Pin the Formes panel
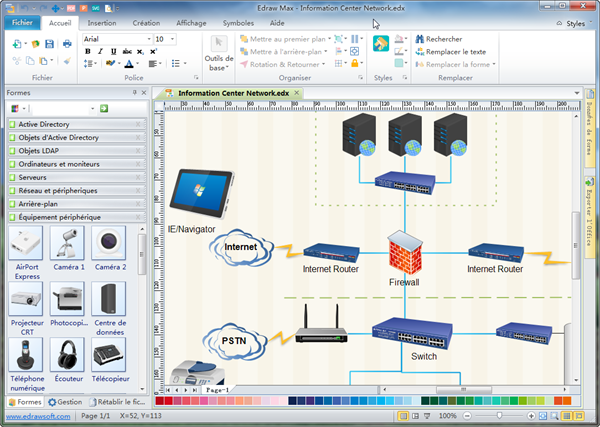600x427 pixels. (133, 92)
